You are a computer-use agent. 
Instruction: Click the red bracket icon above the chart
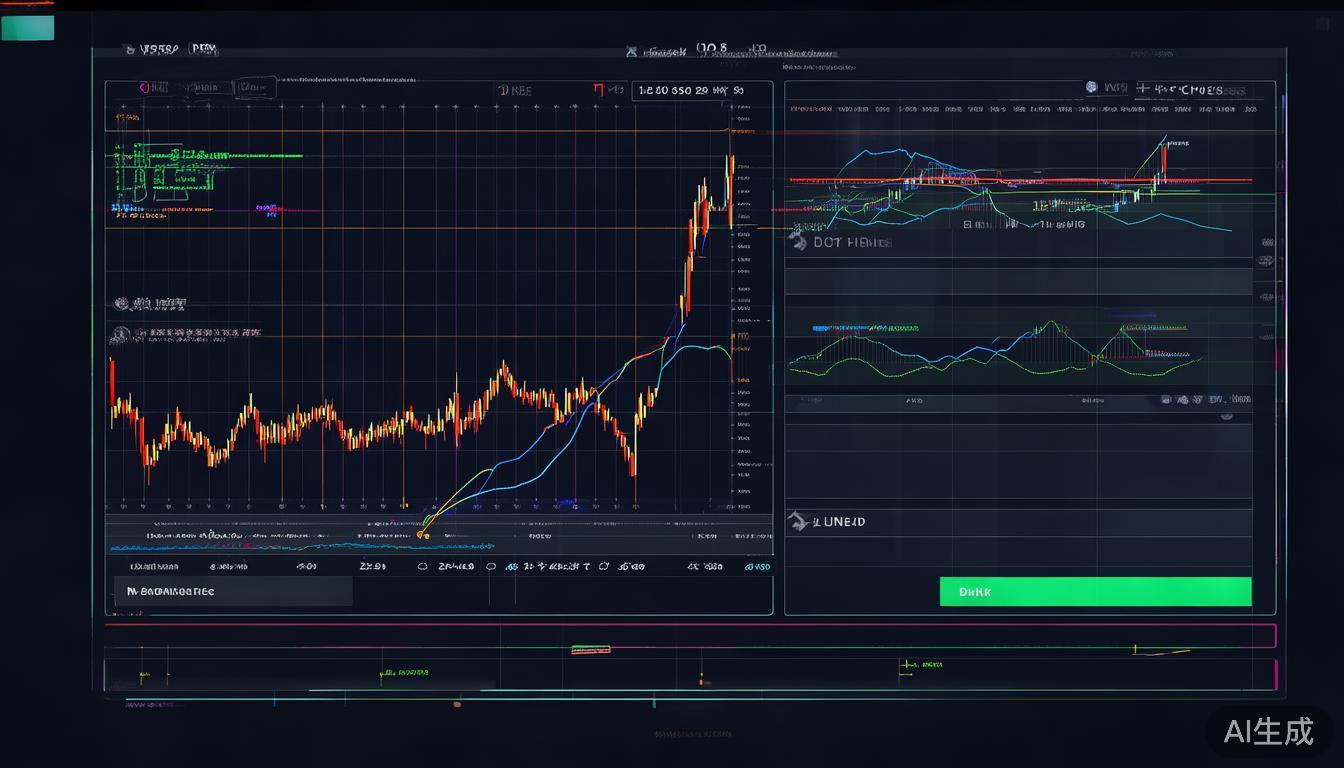point(598,90)
